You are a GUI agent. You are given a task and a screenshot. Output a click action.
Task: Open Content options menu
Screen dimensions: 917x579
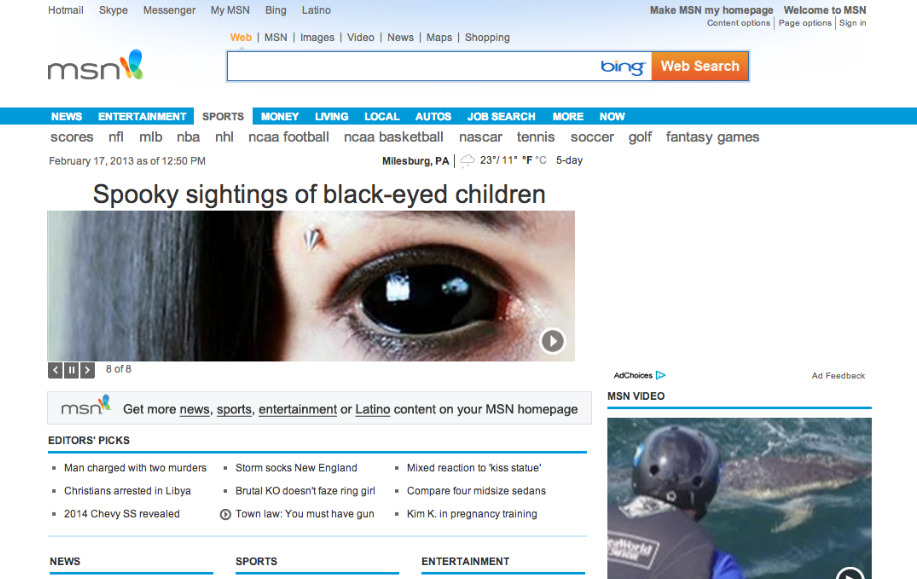(x=738, y=23)
